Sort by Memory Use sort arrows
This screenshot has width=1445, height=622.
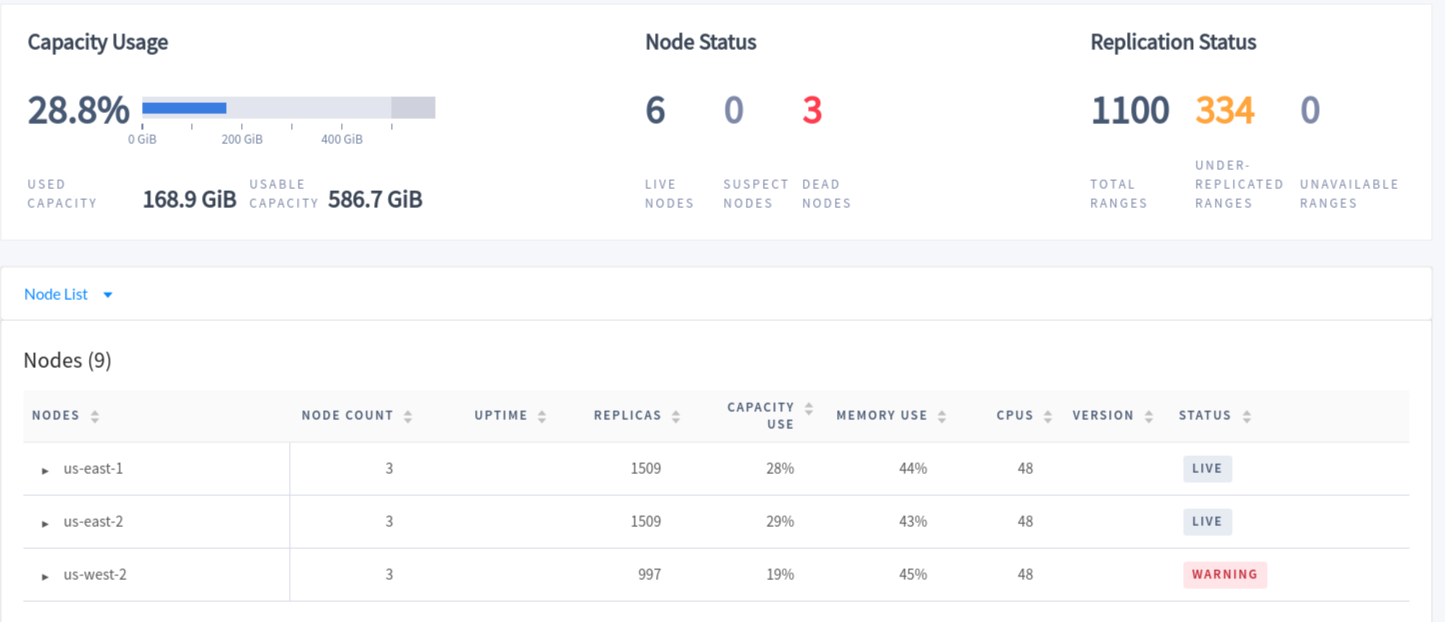tap(942, 416)
